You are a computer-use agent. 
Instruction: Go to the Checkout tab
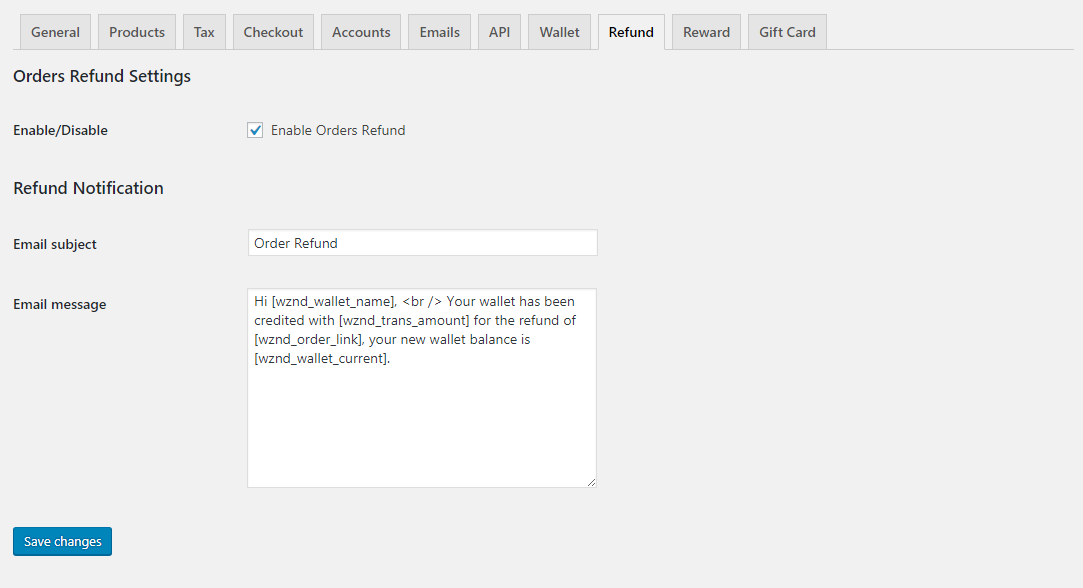click(273, 32)
